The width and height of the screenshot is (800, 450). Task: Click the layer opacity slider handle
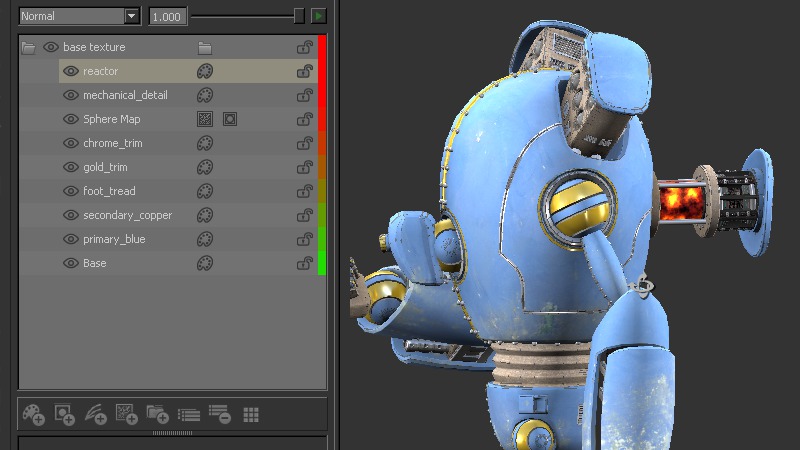298,16
